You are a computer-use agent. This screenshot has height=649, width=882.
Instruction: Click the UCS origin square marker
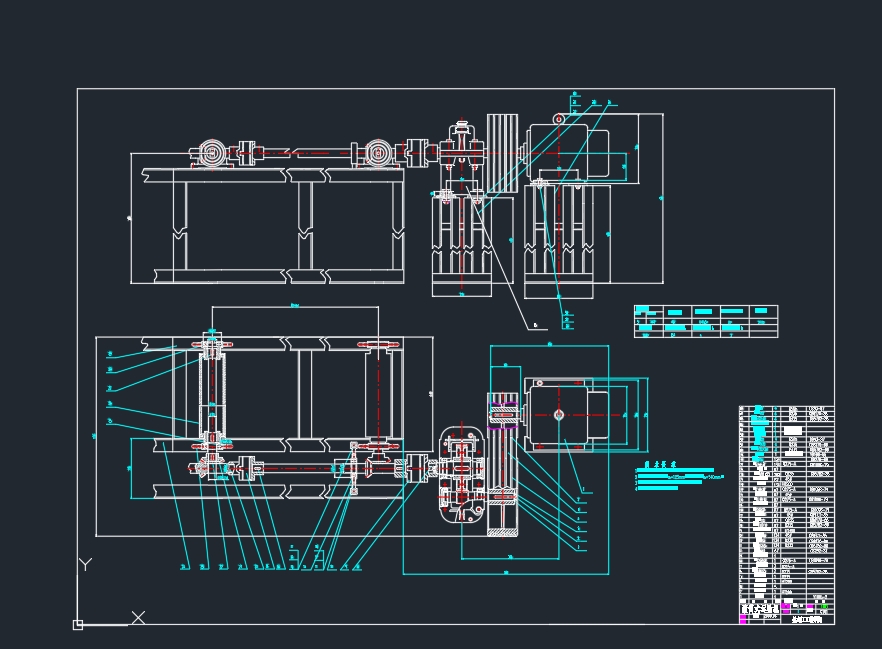click(x=78, y=625)
